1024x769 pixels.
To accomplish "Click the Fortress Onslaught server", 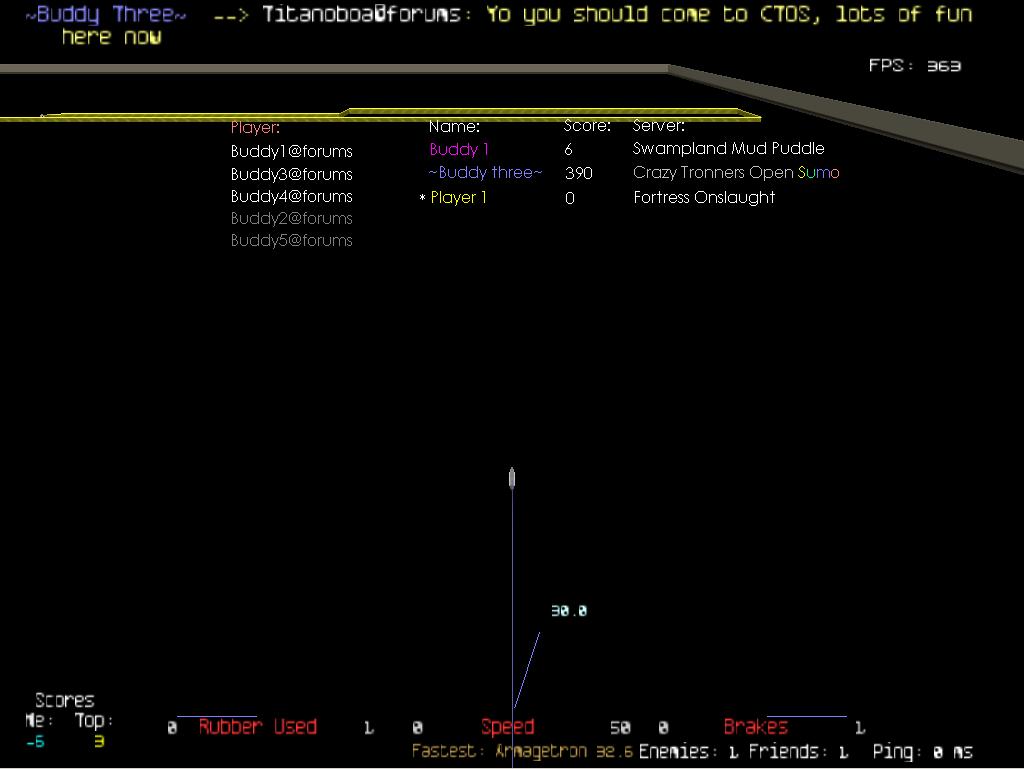I will click(704, 197).
